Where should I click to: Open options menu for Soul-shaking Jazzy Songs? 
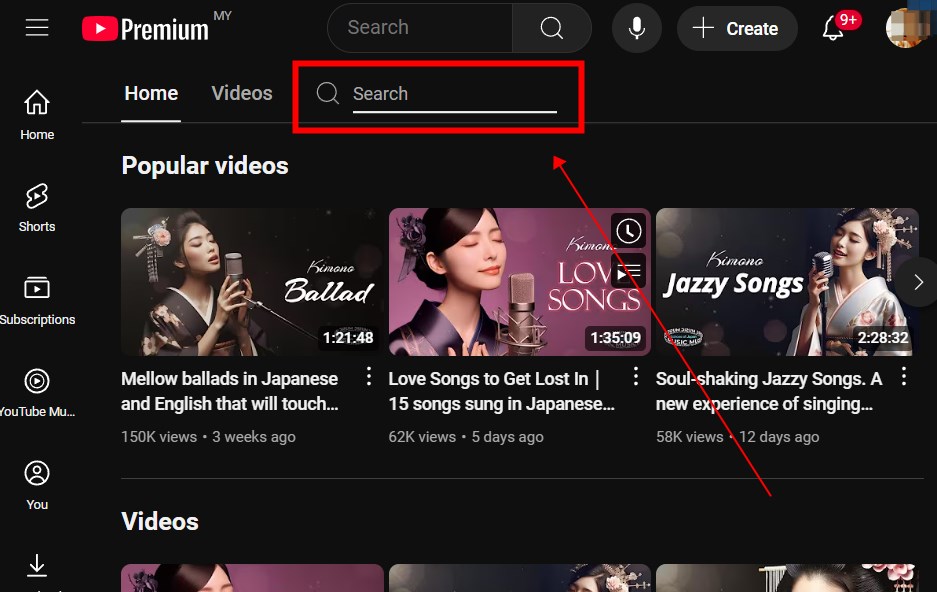coord(904,377)
